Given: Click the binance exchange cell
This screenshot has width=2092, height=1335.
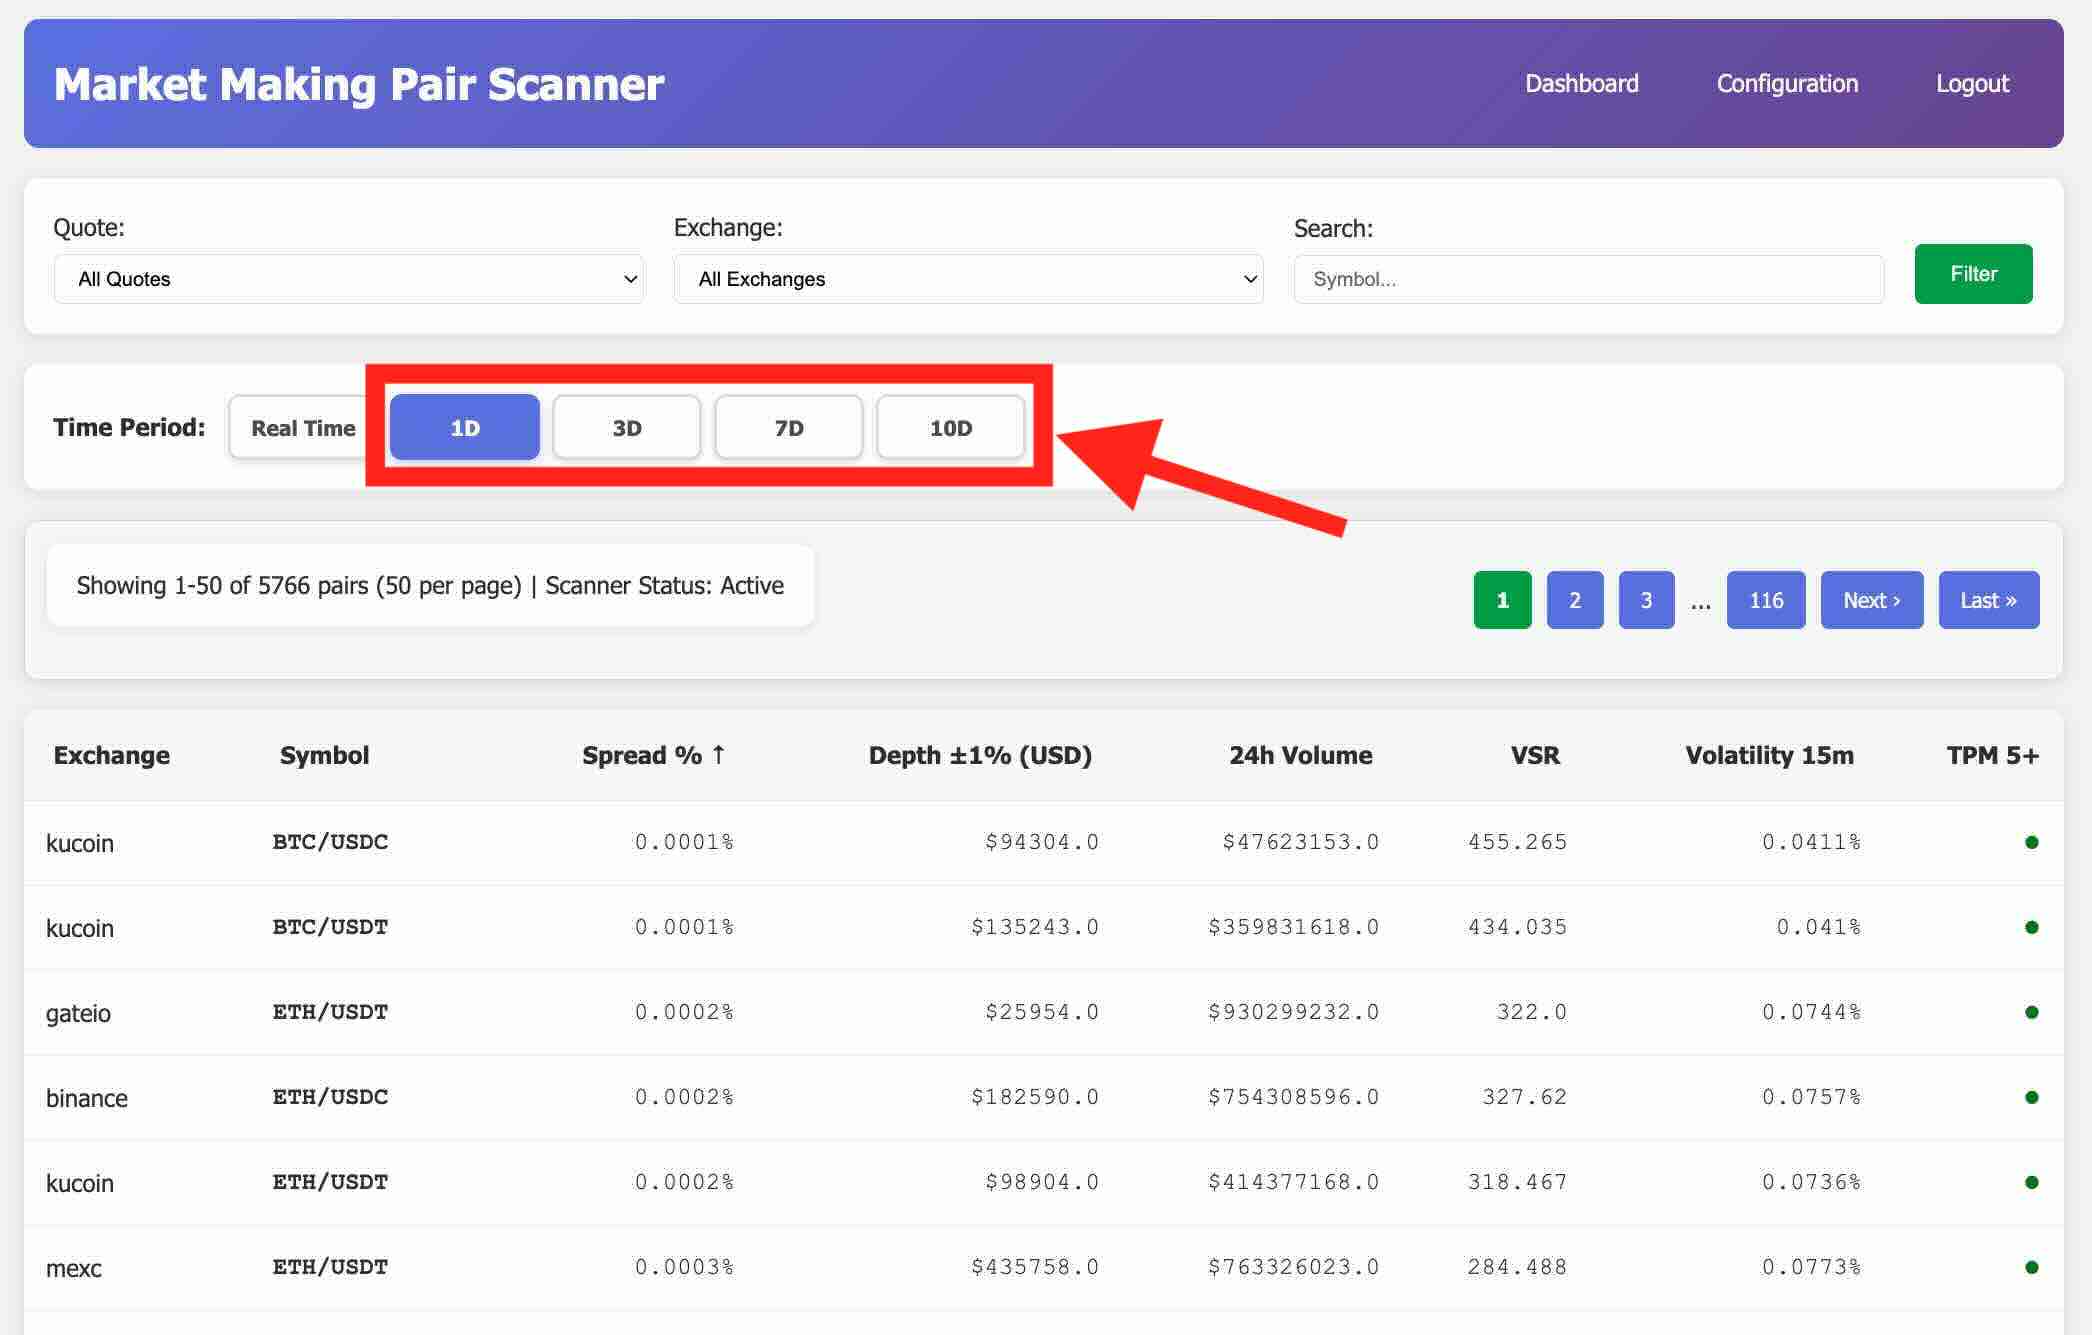Looking at the screenshot, I should (x=87, y=1098).
